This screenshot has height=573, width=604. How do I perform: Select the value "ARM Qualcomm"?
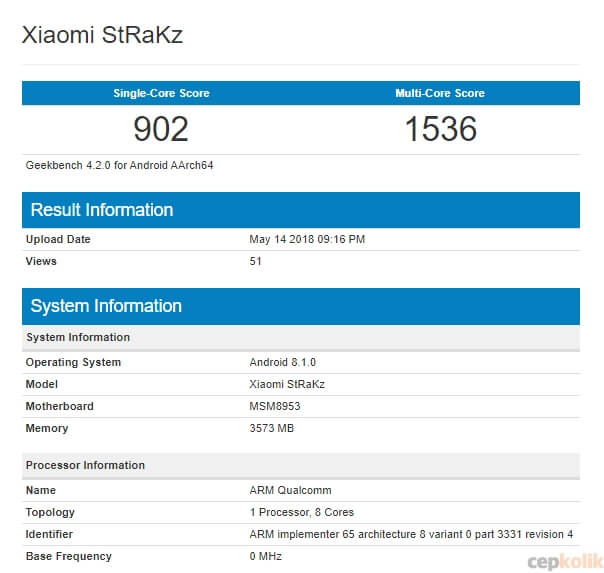point(290,490)
